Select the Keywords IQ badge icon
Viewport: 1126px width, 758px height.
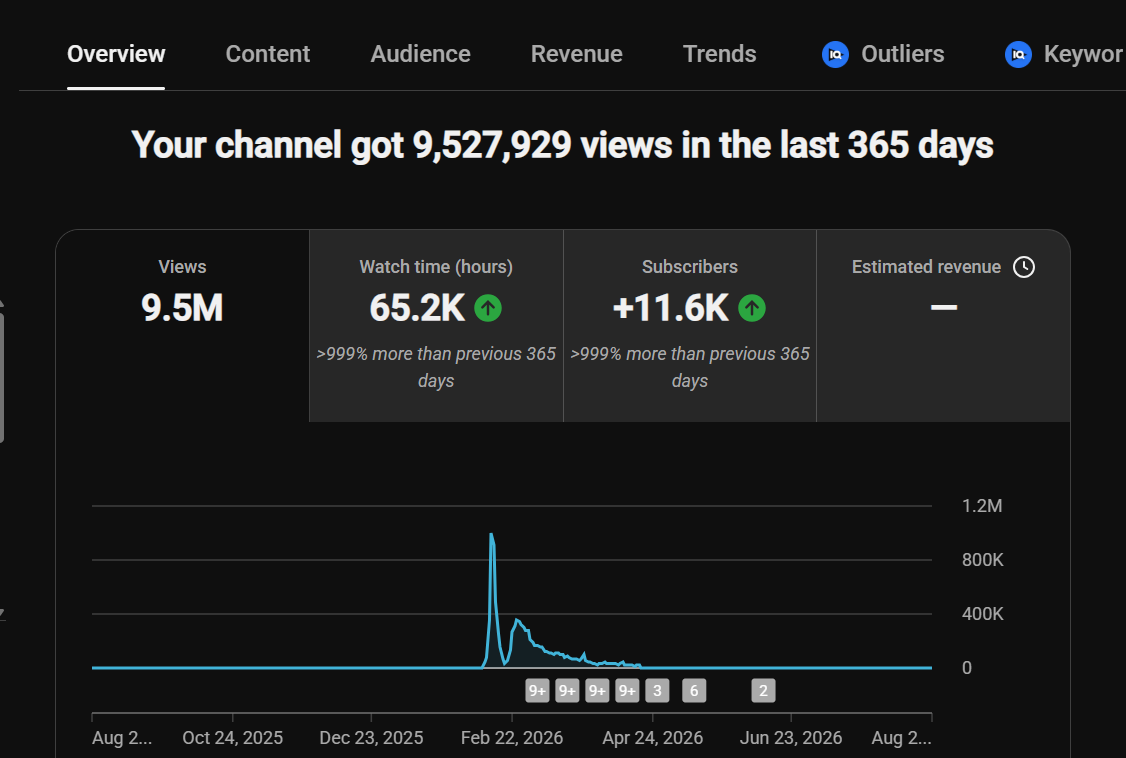point(1018,55)
